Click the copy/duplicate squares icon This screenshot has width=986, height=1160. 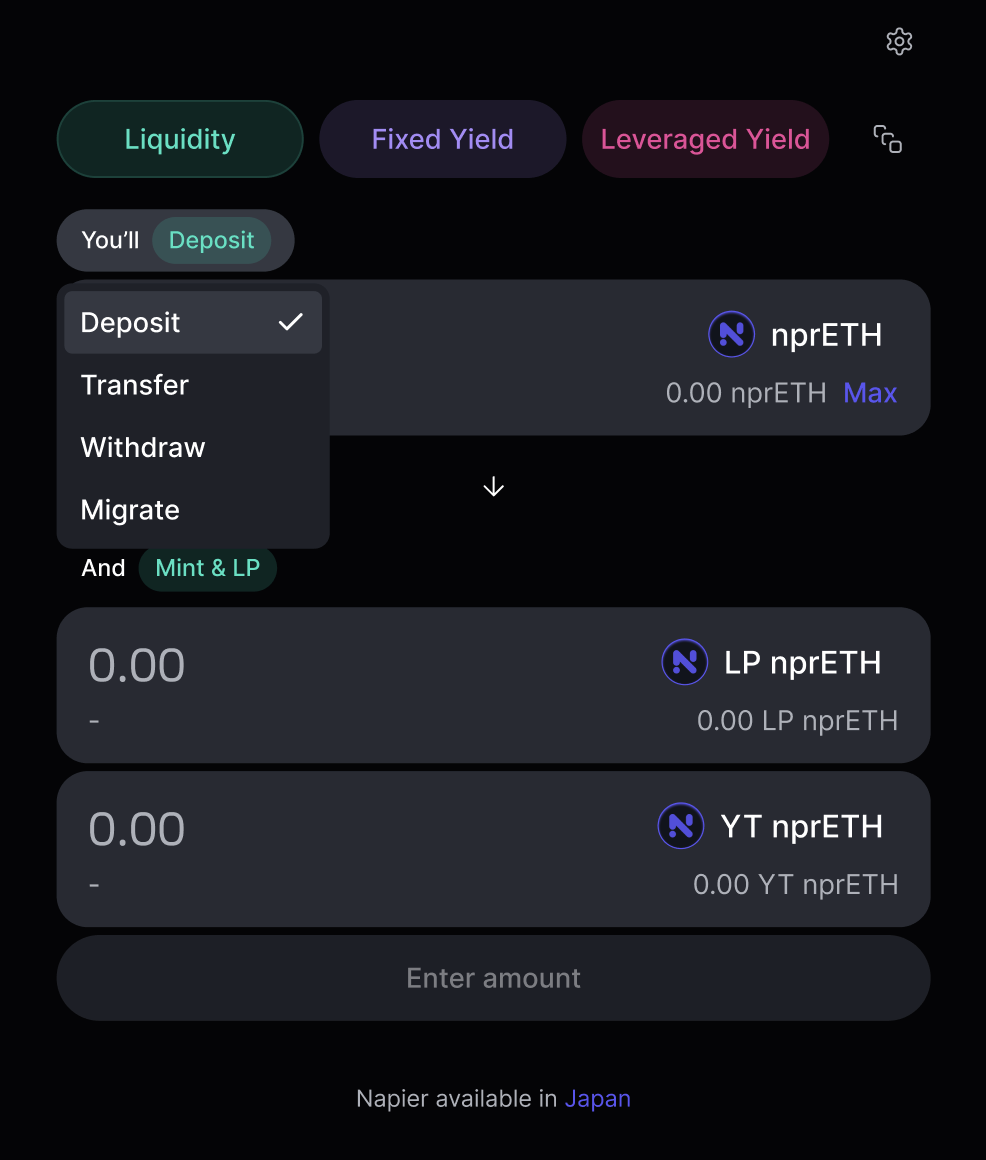(x=888, y=139)
